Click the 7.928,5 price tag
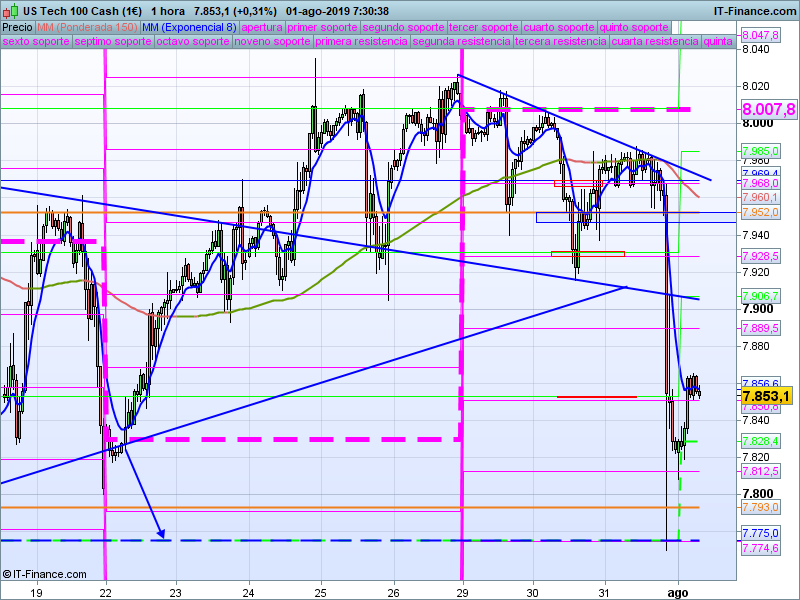Image resolution: width=800 pixels, height=600 pixels. (760, 256)
